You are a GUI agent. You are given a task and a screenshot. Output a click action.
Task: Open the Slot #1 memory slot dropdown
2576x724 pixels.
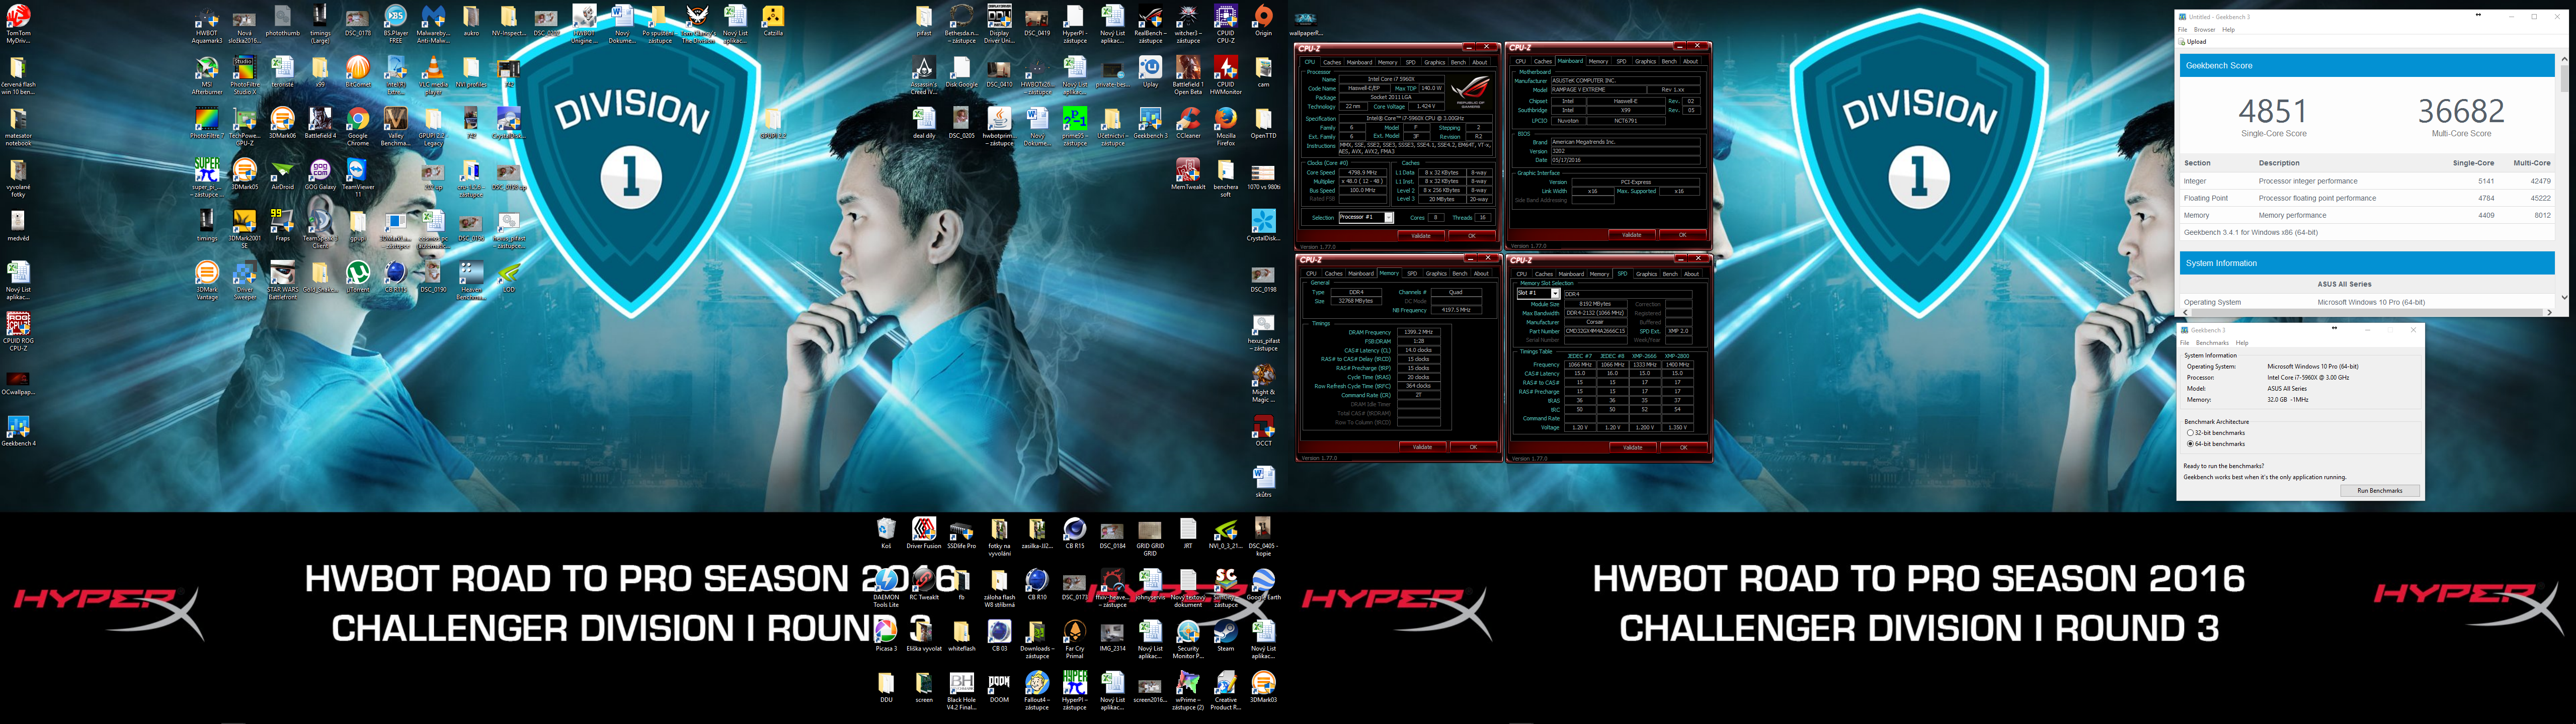pos(1538,294)
